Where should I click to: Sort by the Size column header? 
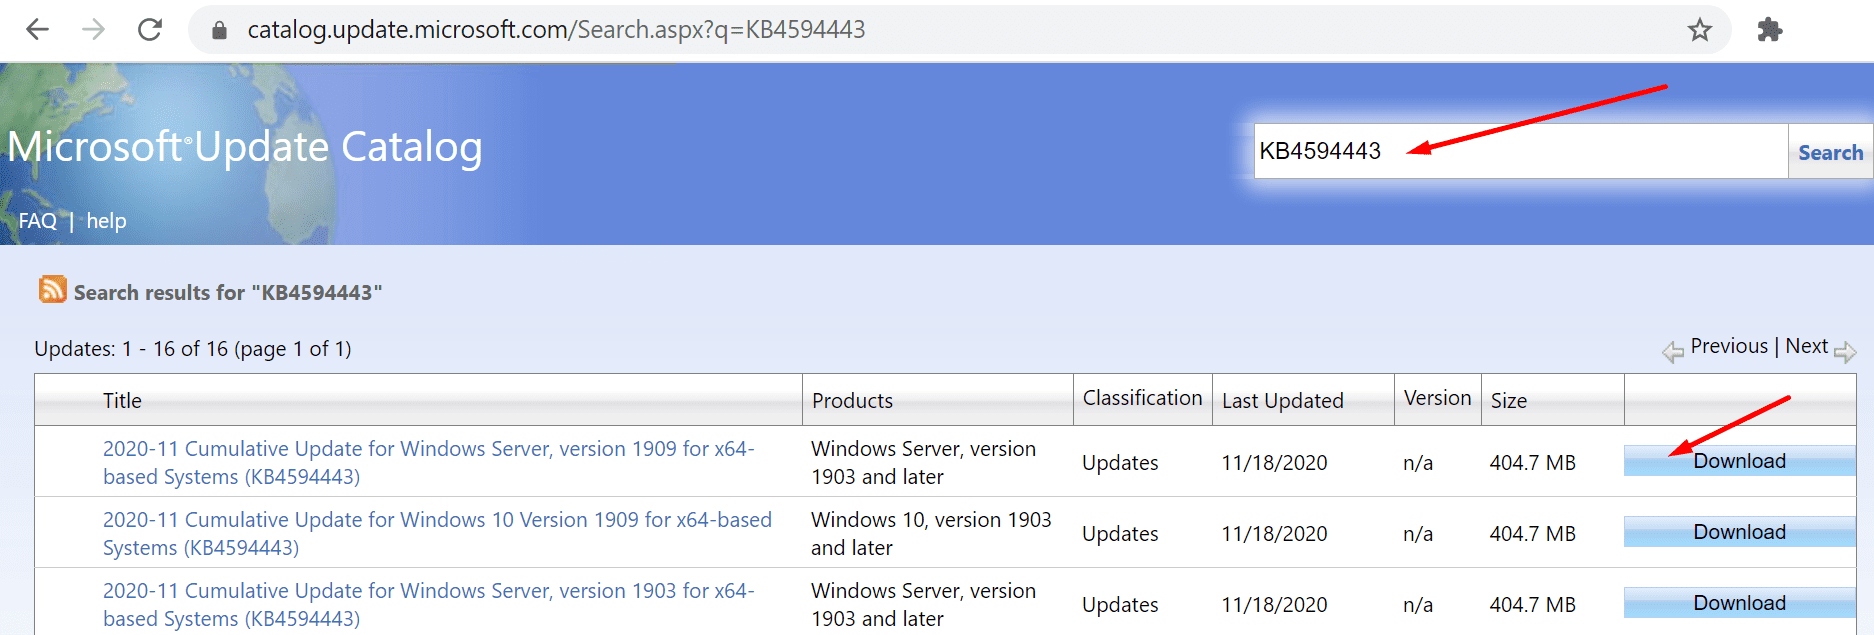pos(1508,401)
